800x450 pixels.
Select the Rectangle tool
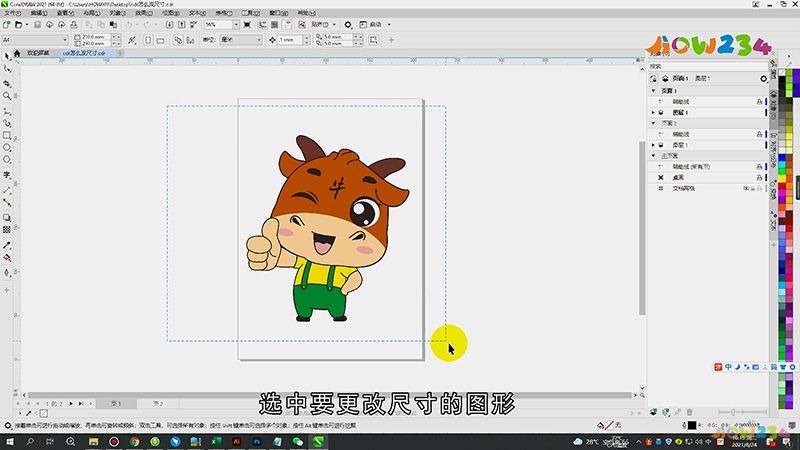click(x=7, y=135)
